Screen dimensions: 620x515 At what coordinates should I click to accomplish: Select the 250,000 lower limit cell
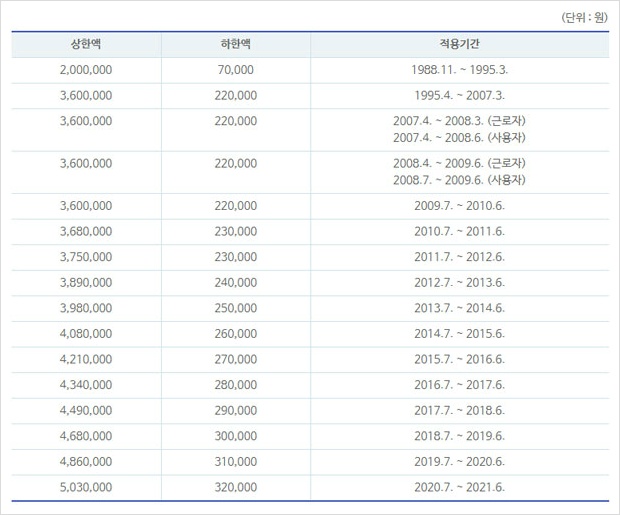(236, 308)
